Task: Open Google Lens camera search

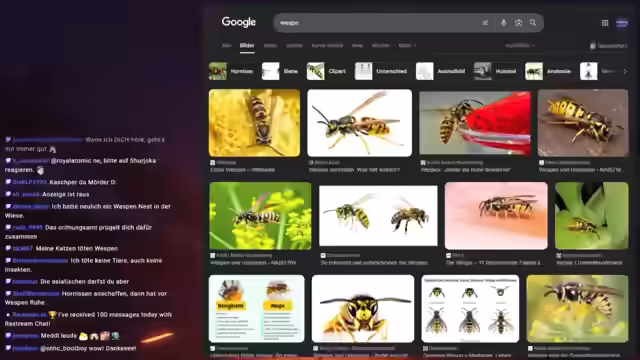Action: point(518,23)
